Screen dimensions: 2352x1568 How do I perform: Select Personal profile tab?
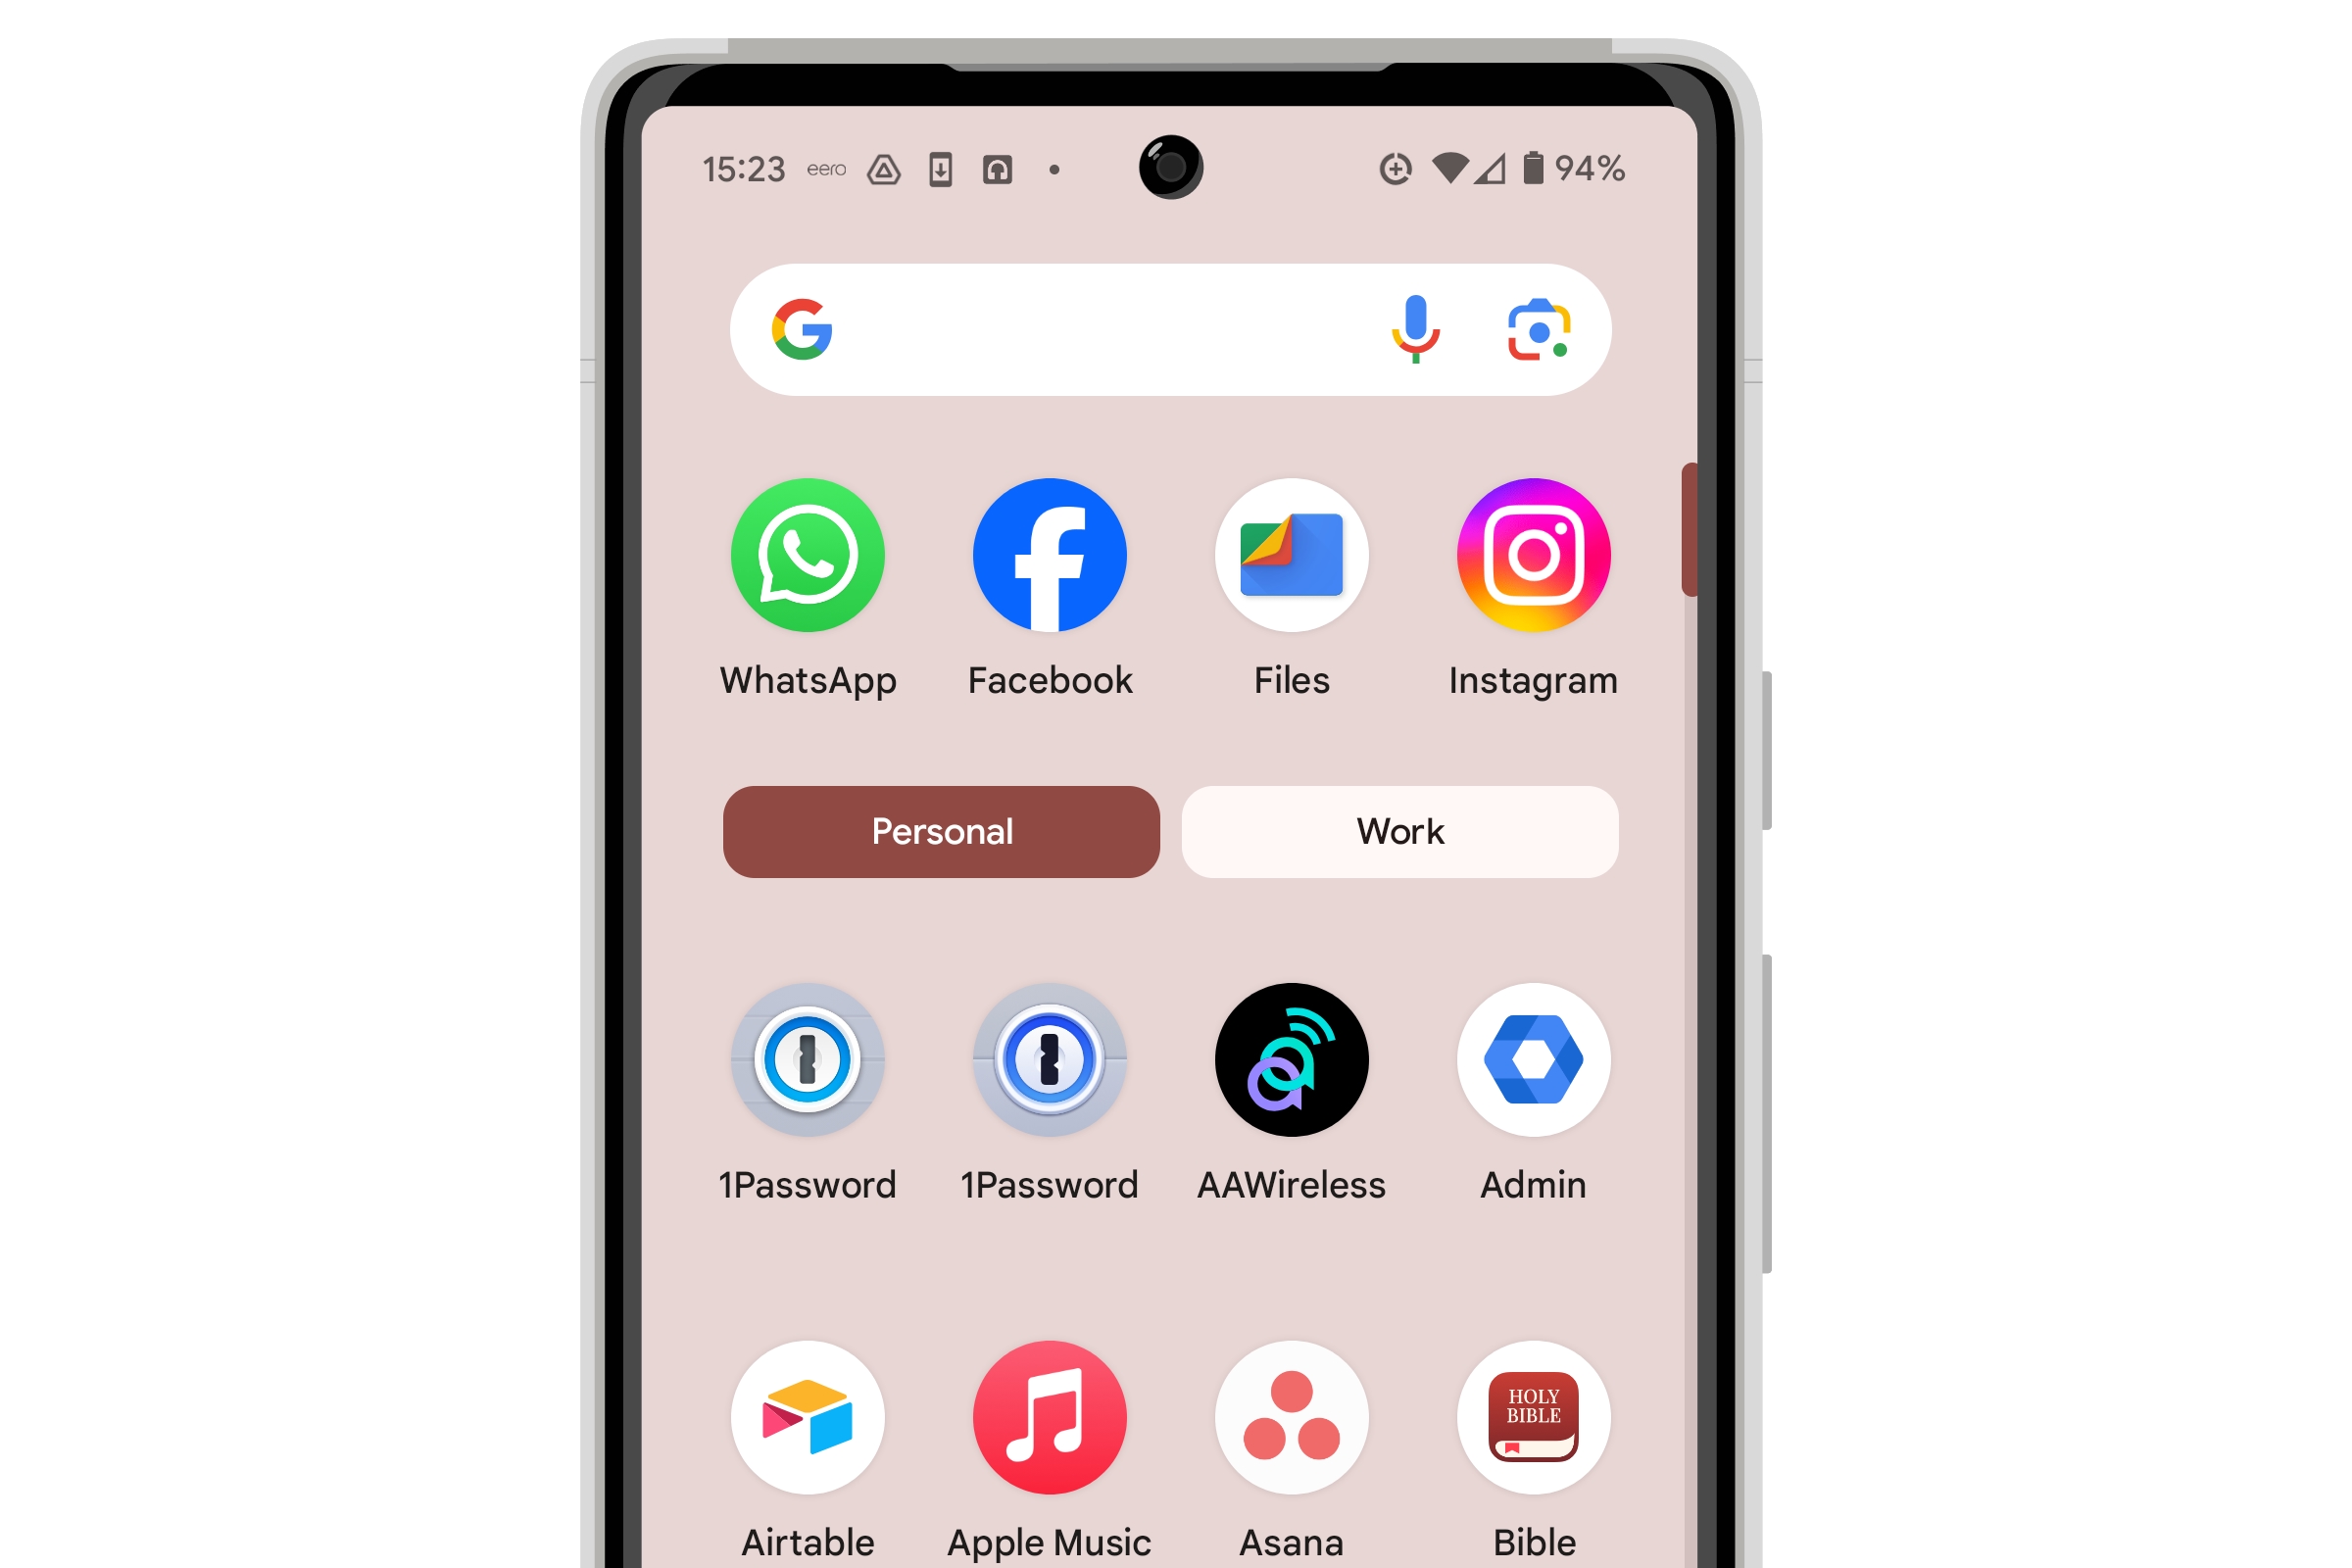tap(942, 829)
